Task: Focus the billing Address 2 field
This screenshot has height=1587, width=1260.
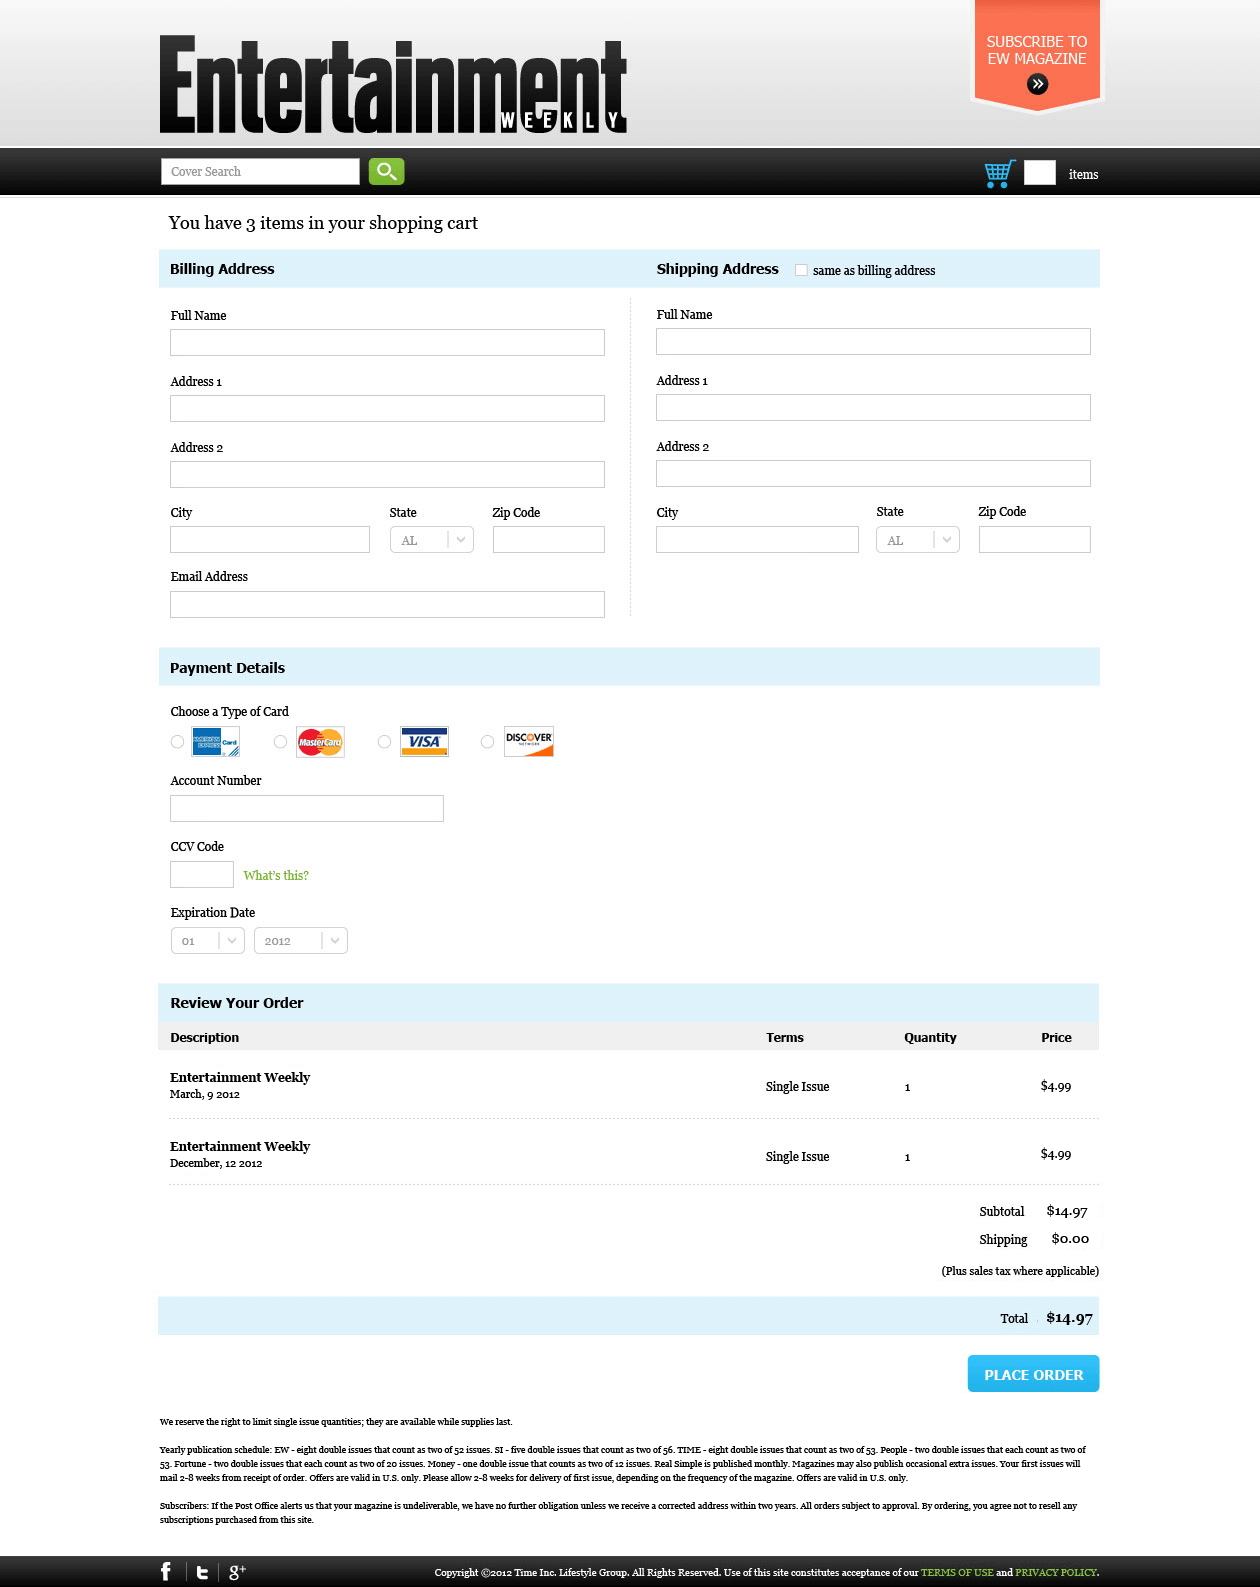Action: (387, 474)
